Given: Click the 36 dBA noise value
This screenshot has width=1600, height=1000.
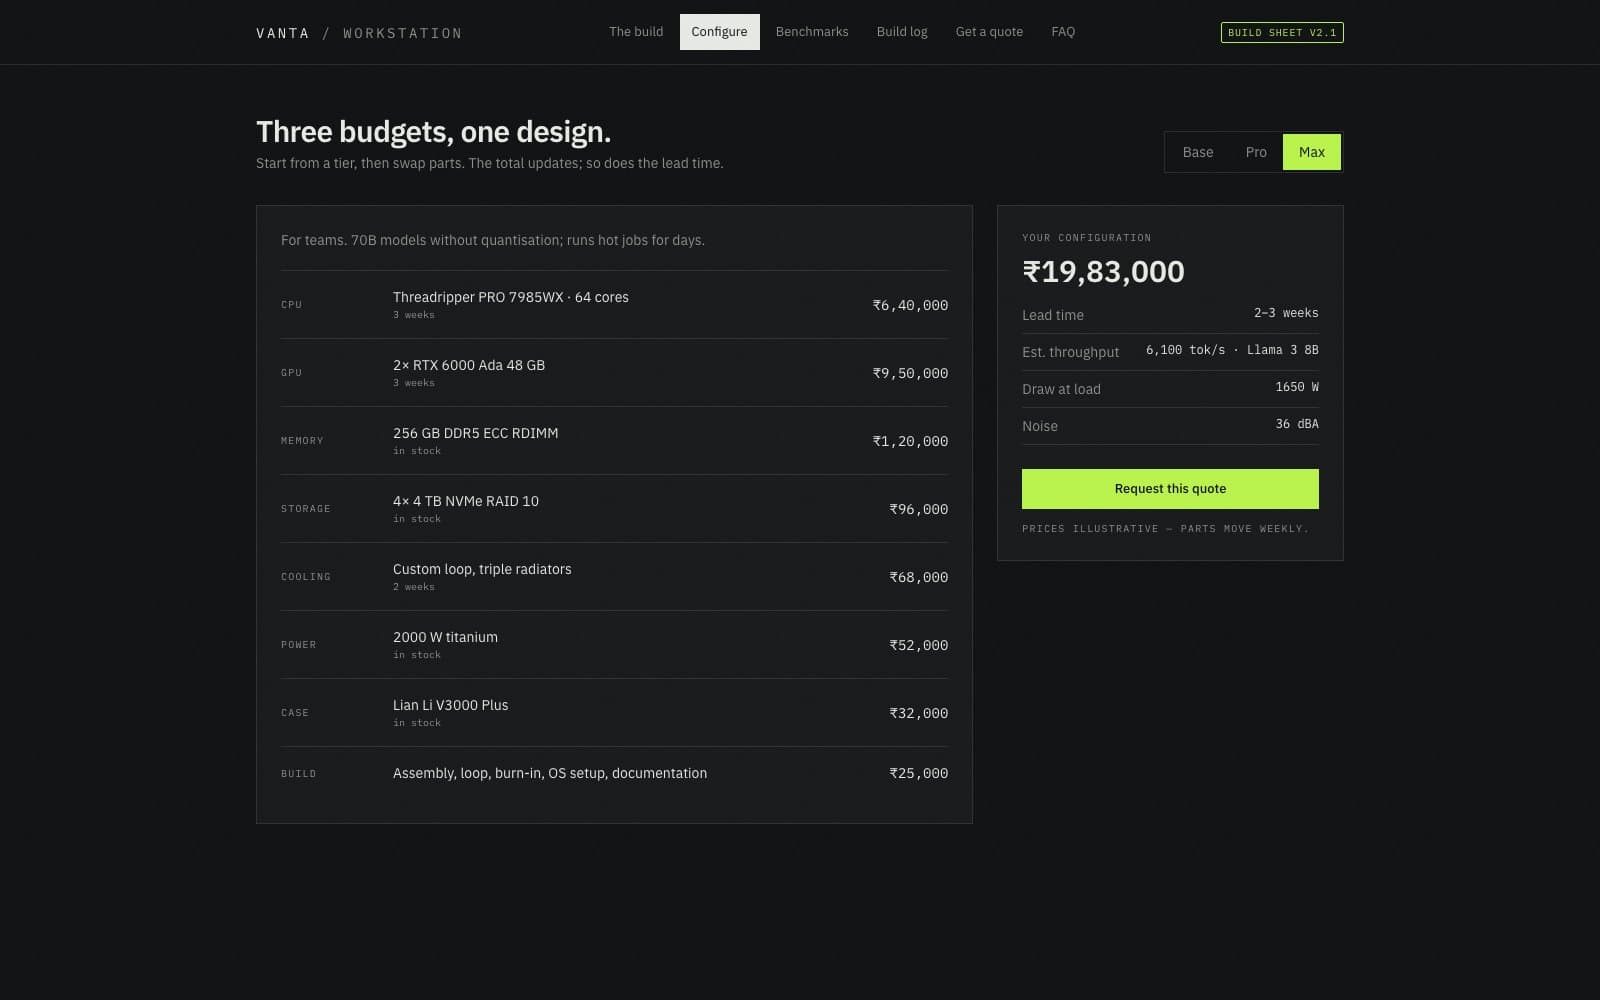Looking at the screenshot, I should (x=1297, y=424).
